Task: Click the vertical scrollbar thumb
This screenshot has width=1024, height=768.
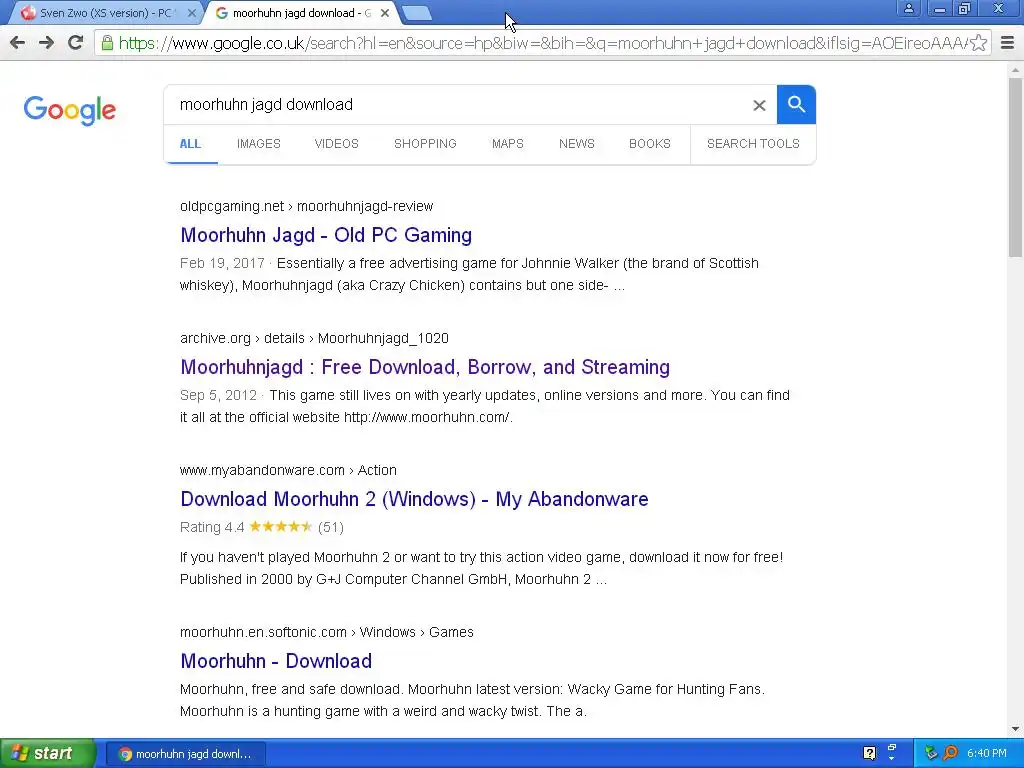Action: coord(1015,167)
